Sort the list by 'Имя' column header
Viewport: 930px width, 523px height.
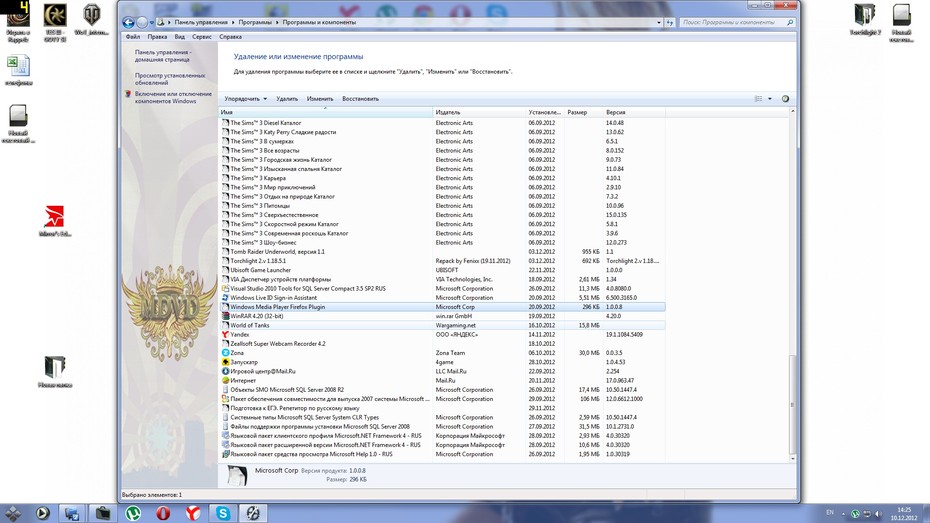point(326,112)
